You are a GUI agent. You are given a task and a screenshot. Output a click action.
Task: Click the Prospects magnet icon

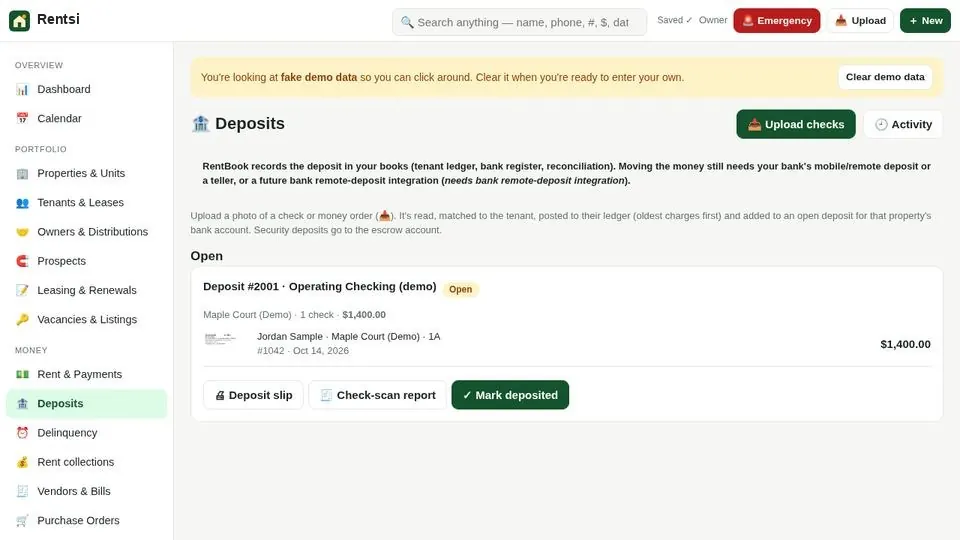[22, 261]
